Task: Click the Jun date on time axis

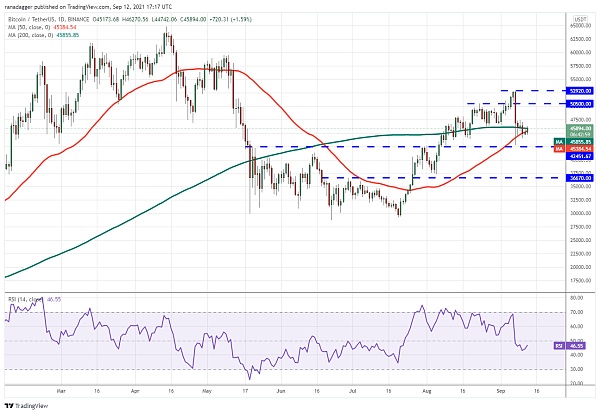Action: pyautogui.click(x=281, y=391)
